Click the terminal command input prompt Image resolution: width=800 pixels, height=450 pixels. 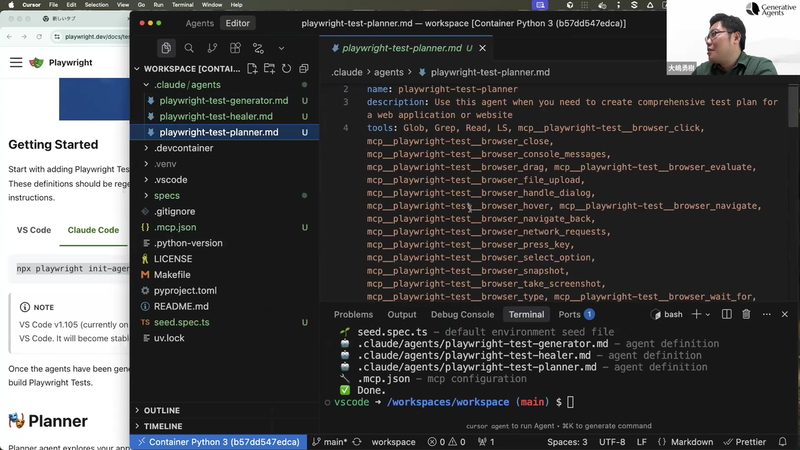570,402
